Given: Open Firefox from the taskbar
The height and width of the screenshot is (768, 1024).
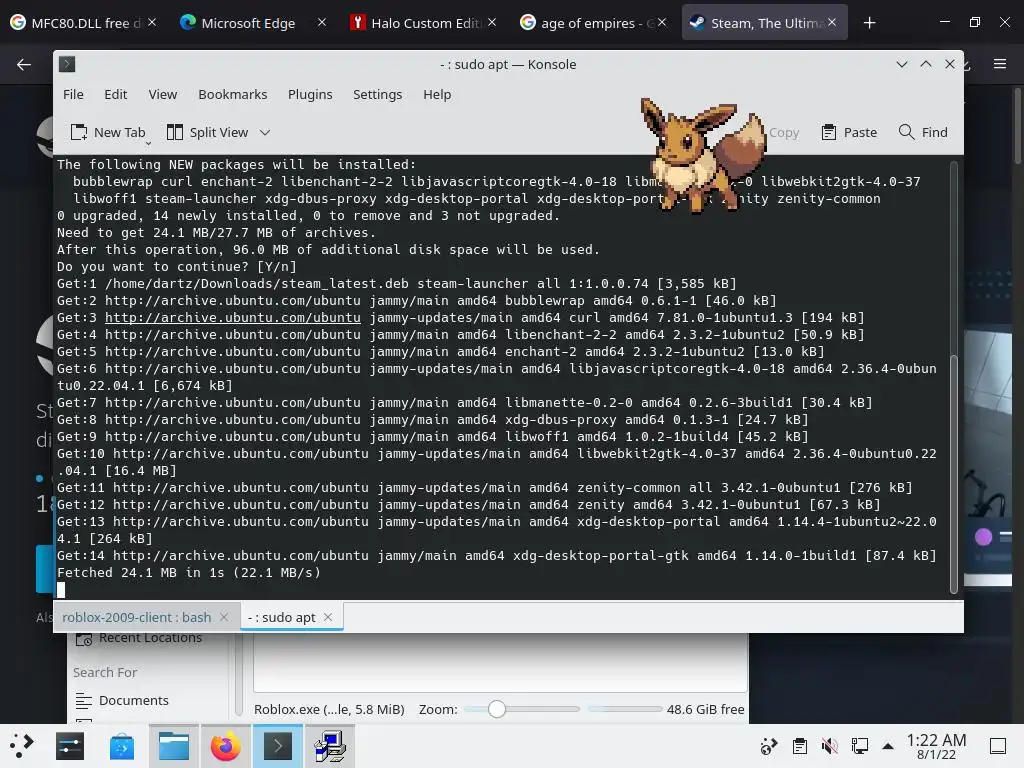Looking at the screenshot, I should point(225,746).
